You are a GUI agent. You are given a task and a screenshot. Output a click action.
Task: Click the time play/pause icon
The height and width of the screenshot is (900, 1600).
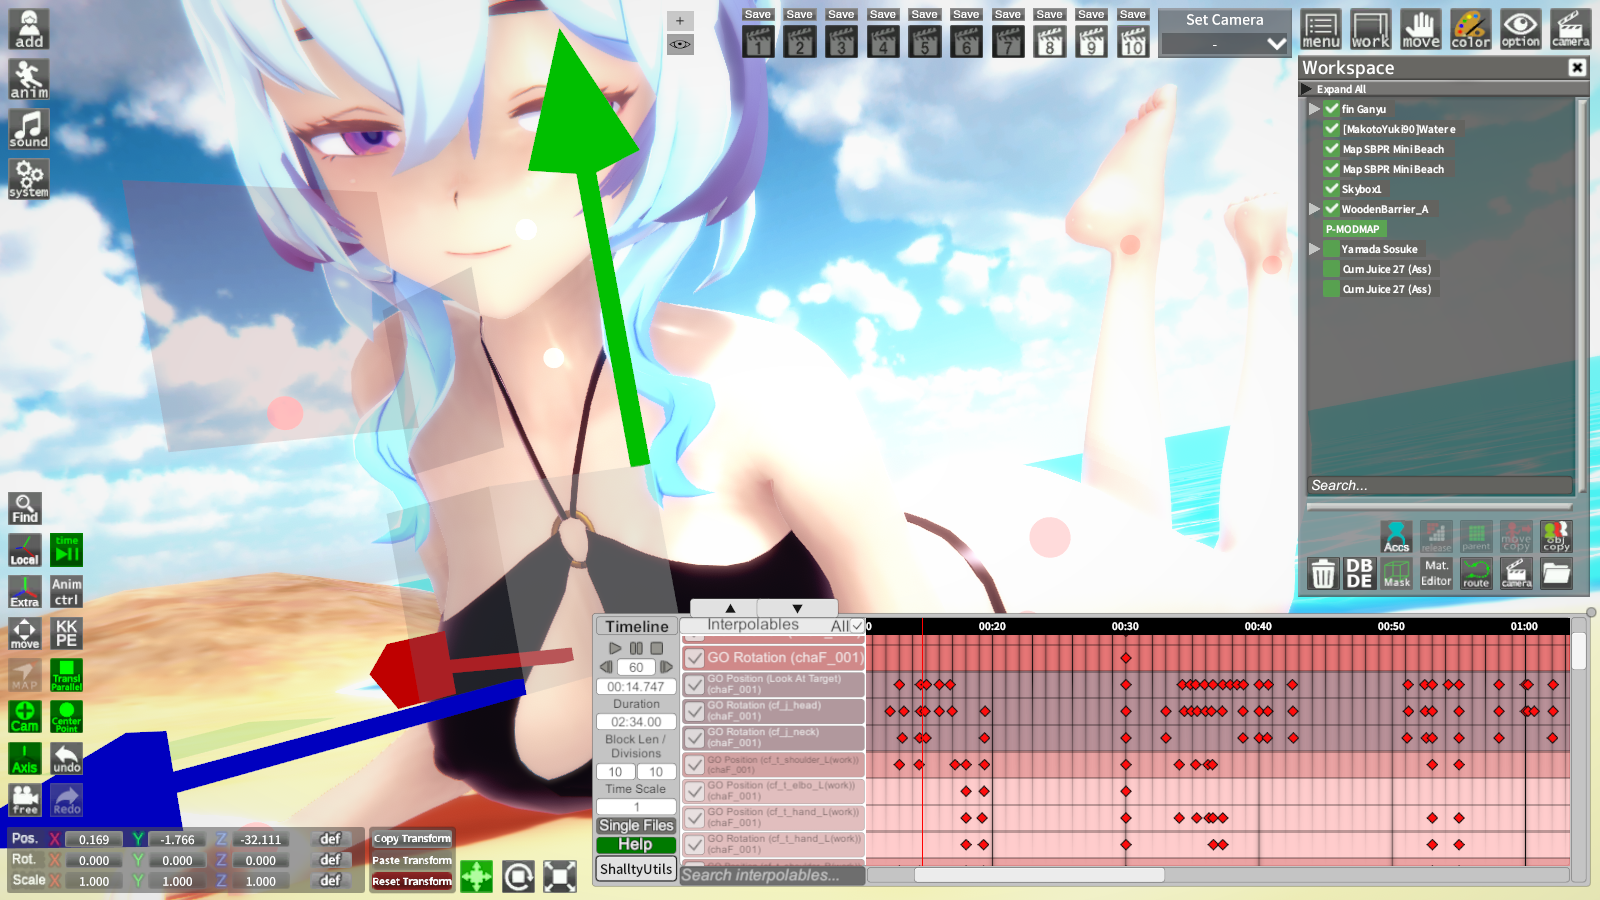pos(67,550)
